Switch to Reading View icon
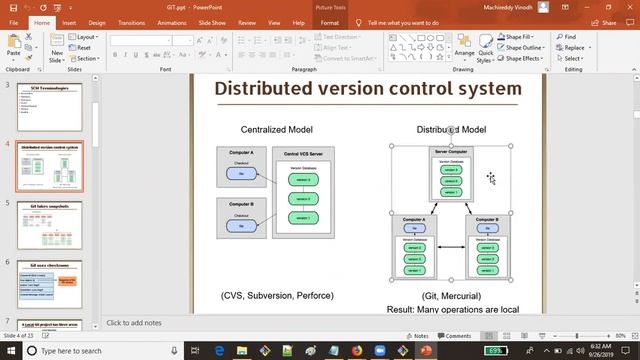Viewport: 640px width, 360px height. 524,336
